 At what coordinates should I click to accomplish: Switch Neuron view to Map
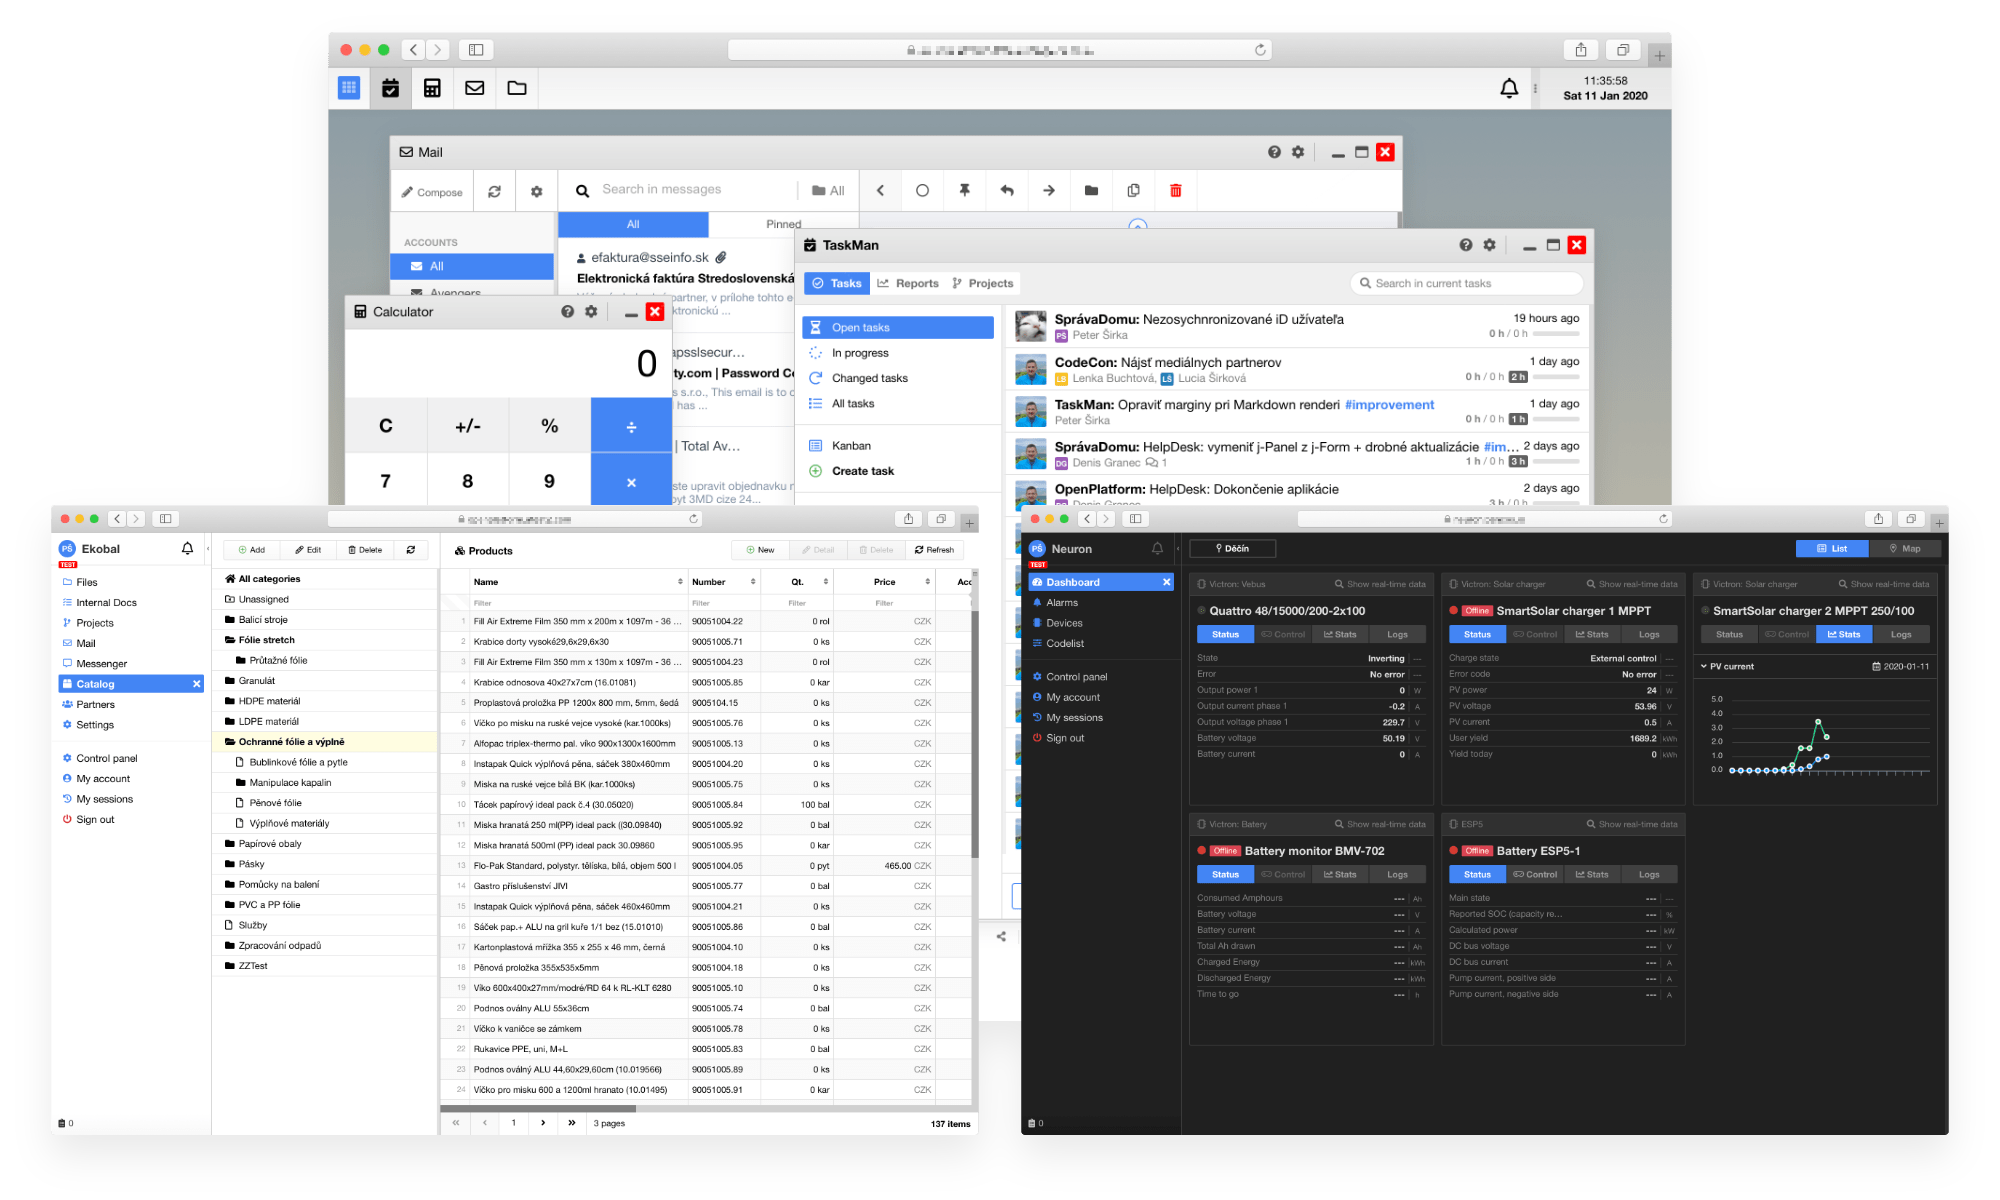click(1905, 548)
